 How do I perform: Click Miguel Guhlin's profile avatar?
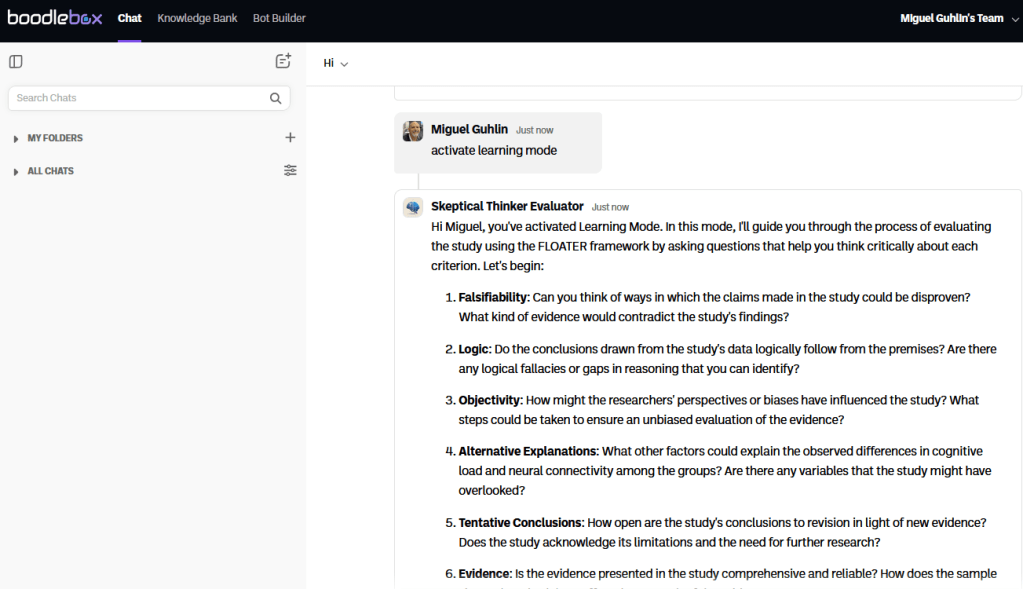413,131
